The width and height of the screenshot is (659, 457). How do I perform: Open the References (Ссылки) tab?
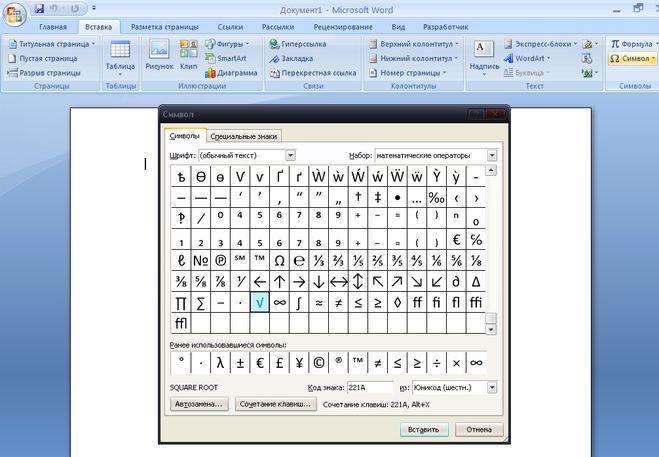pyautogui.click(x=230, y=27)
